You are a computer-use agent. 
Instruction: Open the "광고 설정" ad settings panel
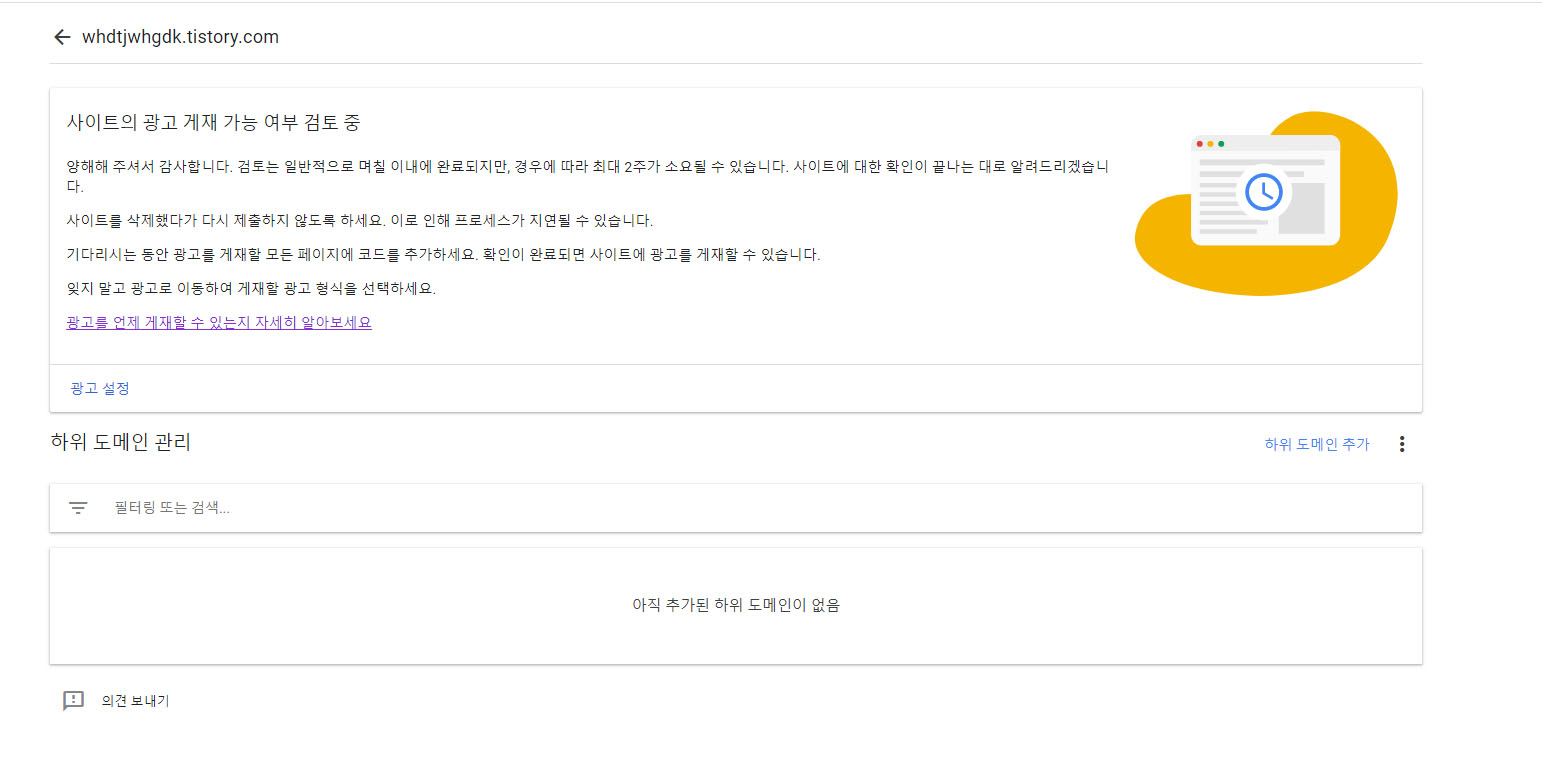(98, 388)
